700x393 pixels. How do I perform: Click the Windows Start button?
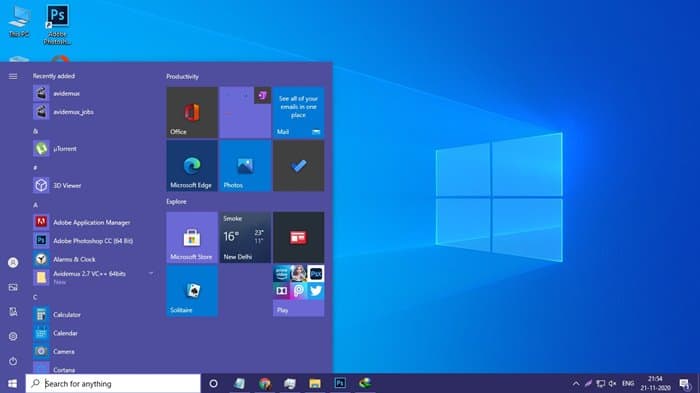(12, 383)
